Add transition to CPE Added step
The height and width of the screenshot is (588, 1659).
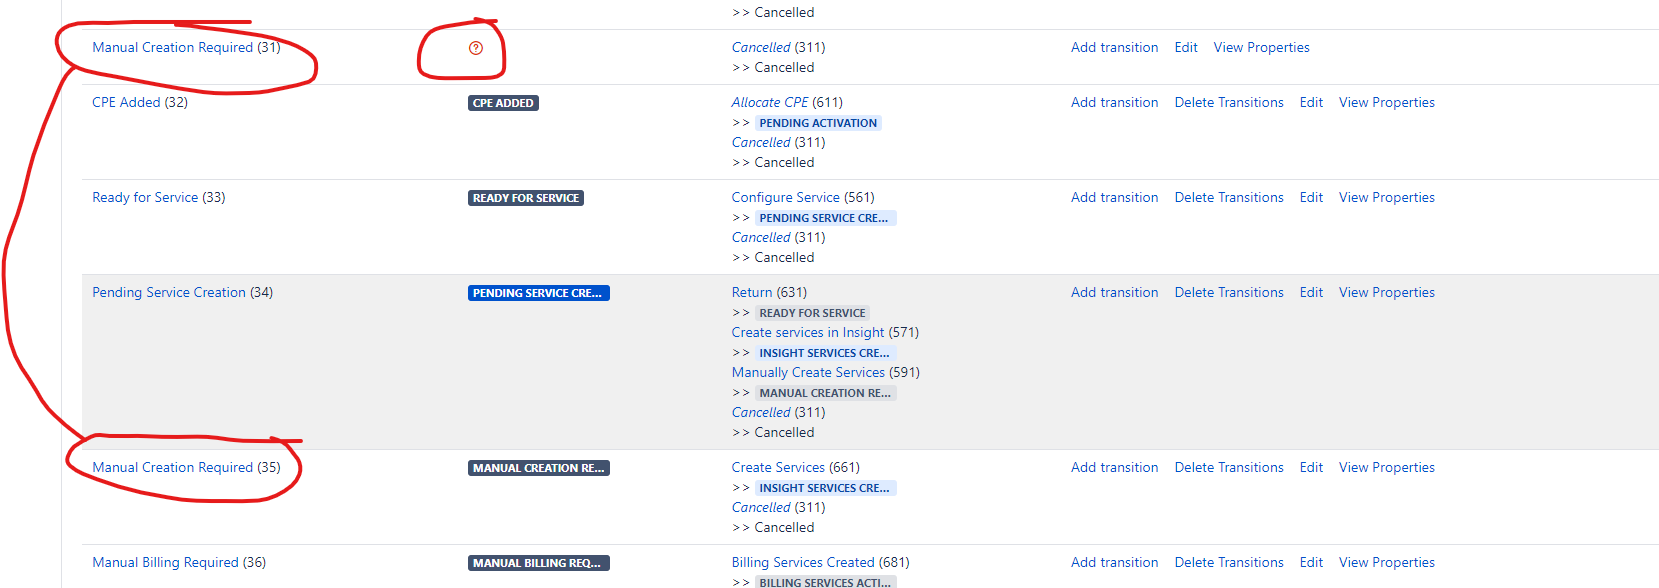tap(1114, 102)
